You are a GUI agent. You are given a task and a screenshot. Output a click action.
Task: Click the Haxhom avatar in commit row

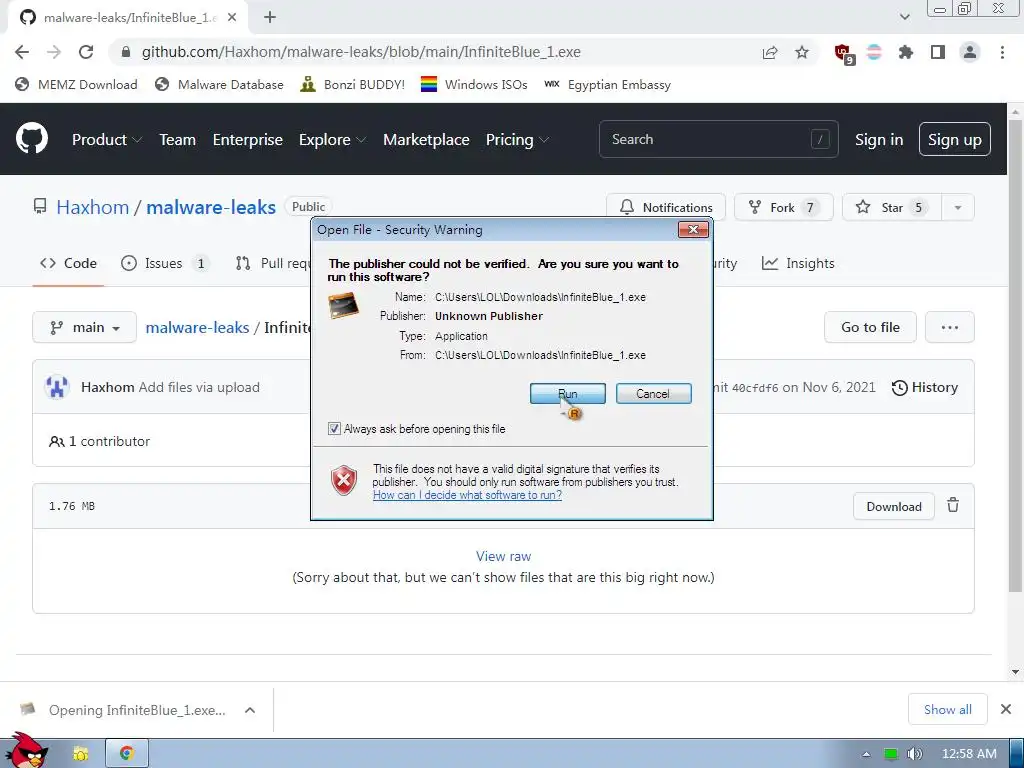(57, 387)
